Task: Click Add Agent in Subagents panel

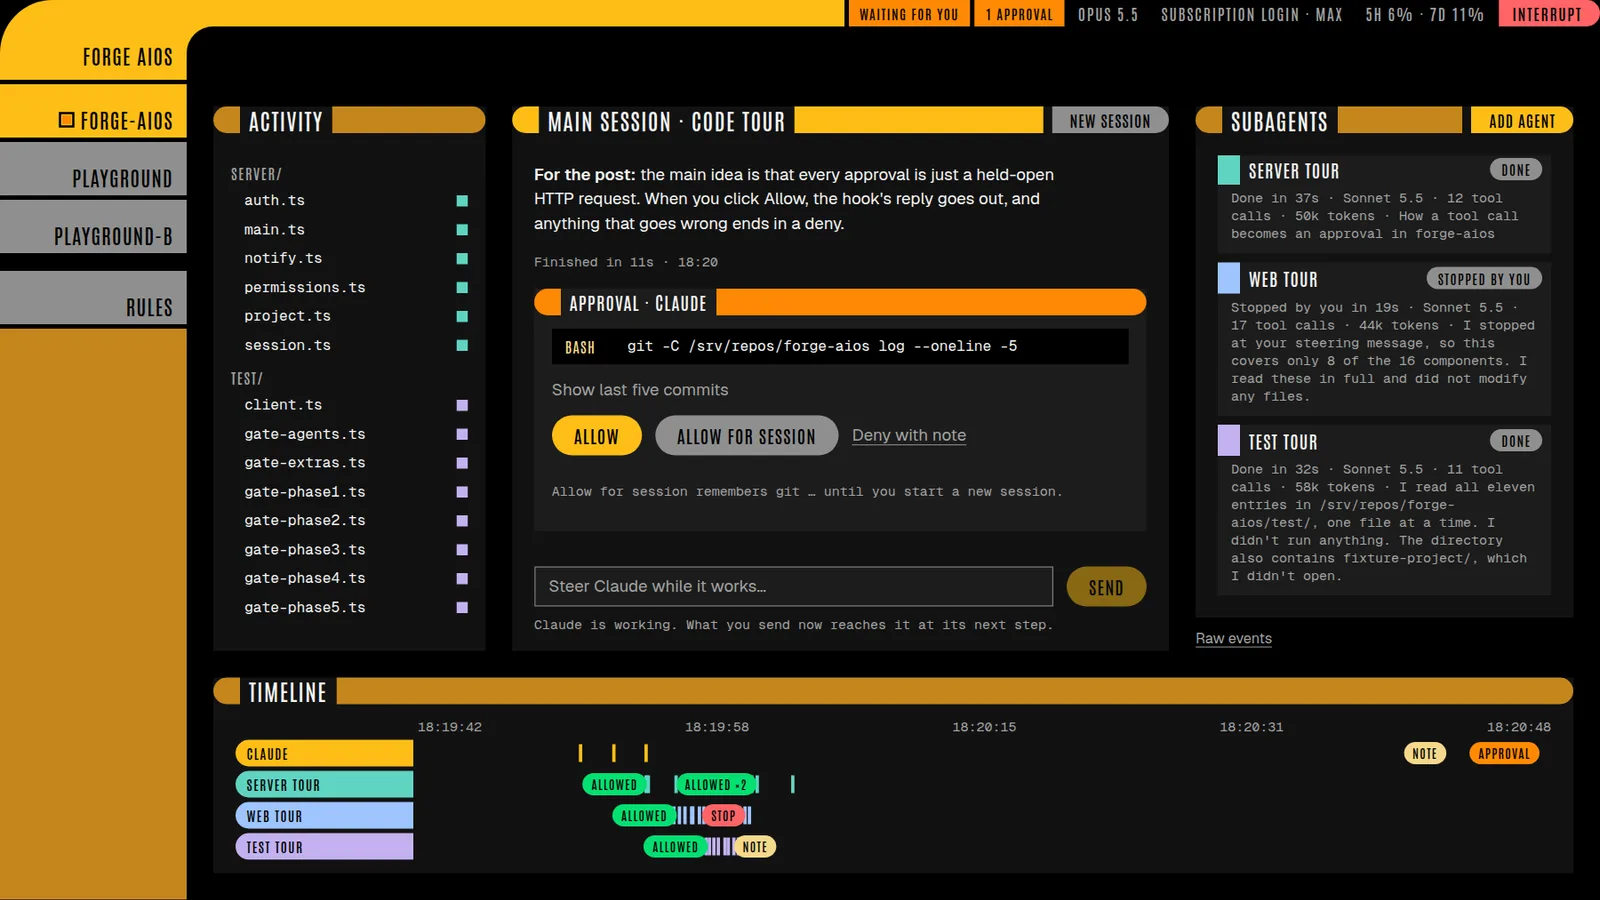Action: click(1522, 121)
